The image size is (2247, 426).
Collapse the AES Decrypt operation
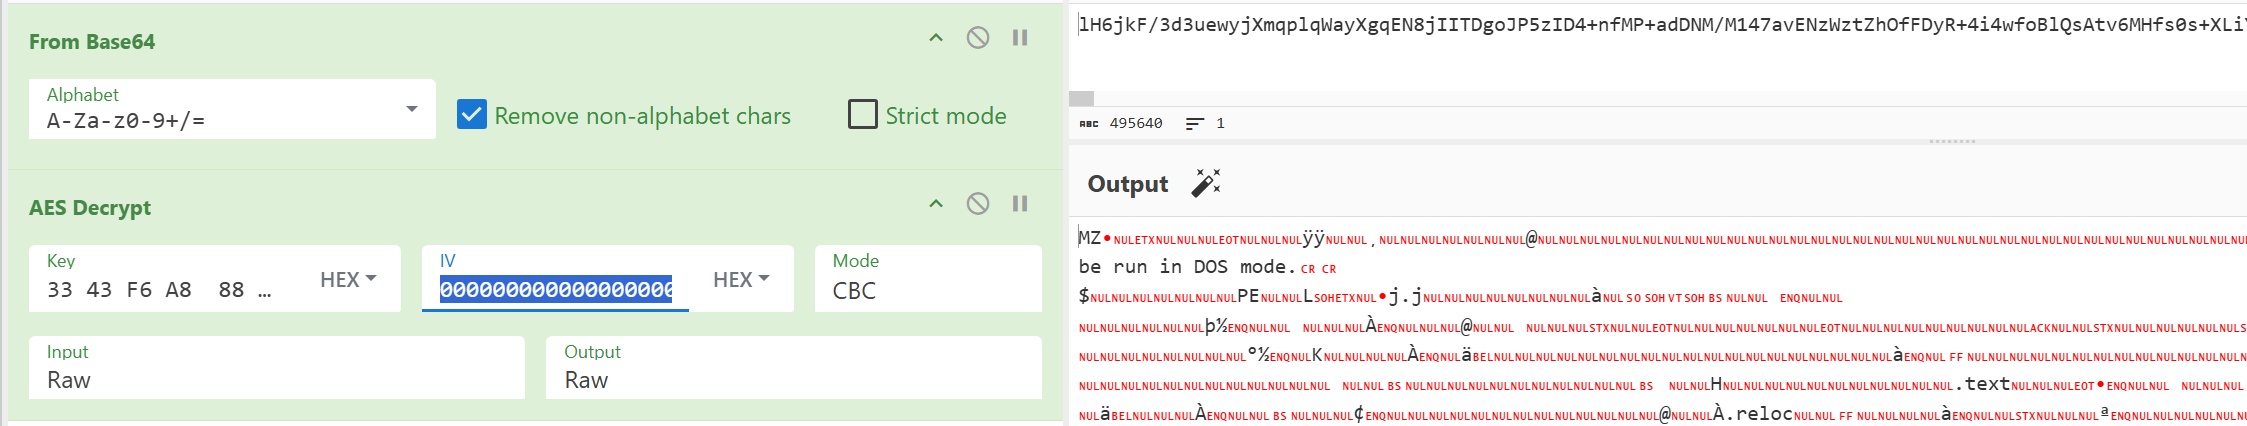point(936,204)
